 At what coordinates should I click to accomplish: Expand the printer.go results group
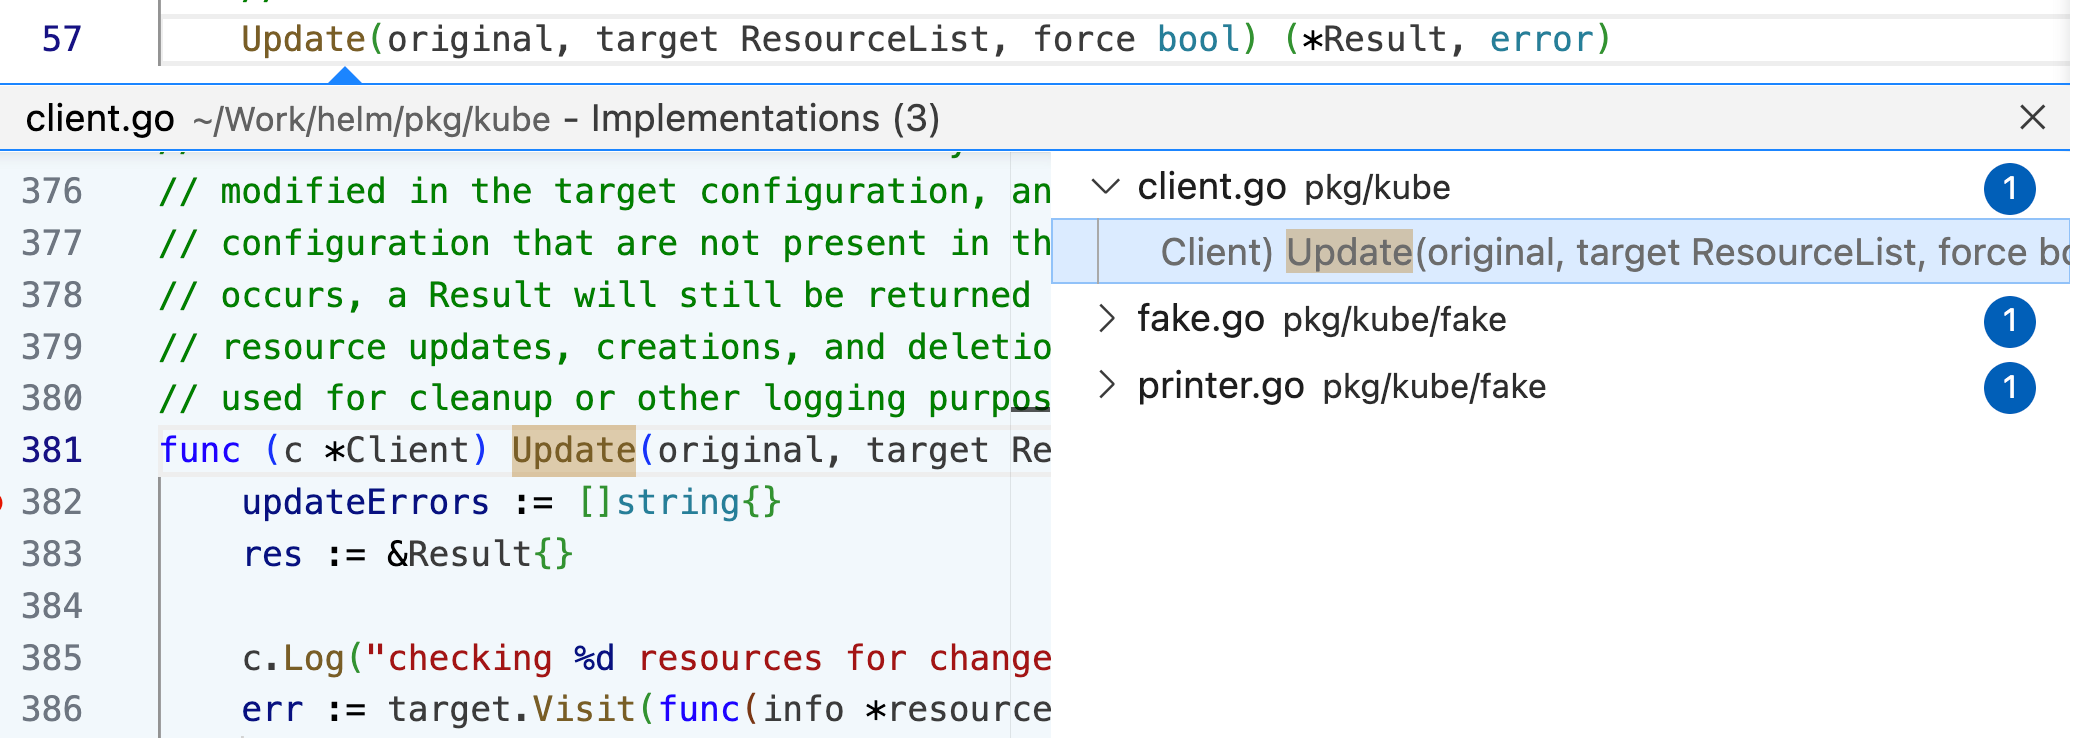click(1105, 386)
